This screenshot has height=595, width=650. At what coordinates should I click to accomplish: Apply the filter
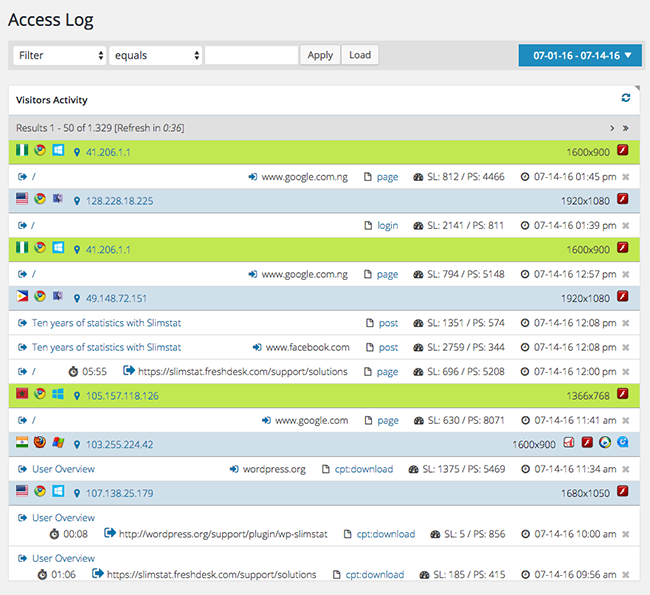320,55
